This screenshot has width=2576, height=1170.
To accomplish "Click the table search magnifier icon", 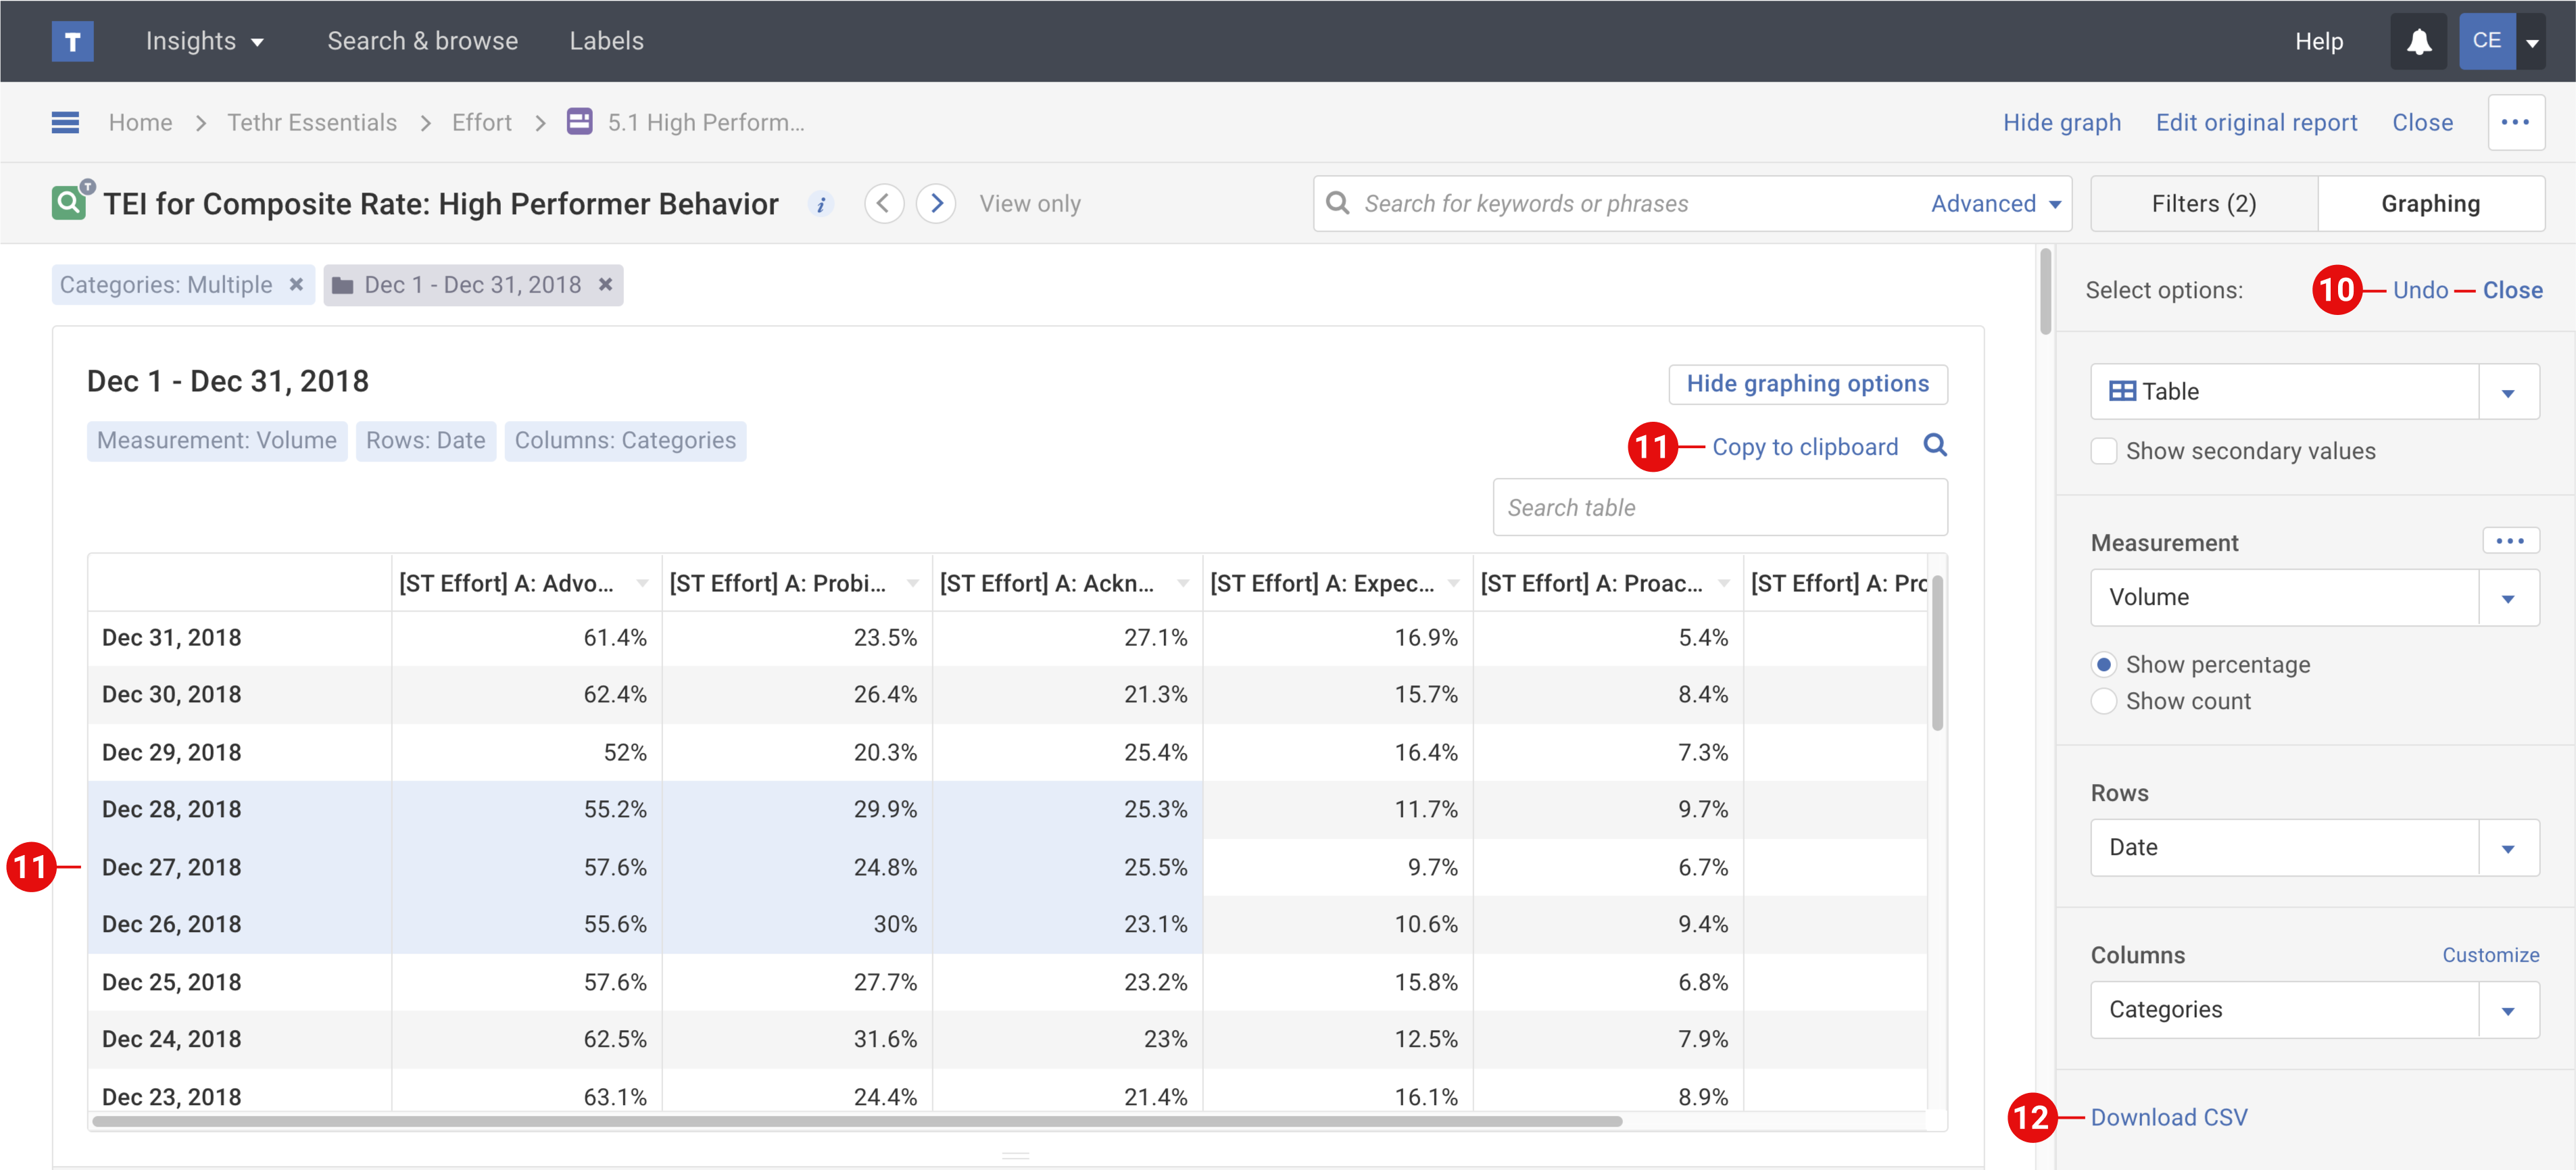I will click(1935, 446).
